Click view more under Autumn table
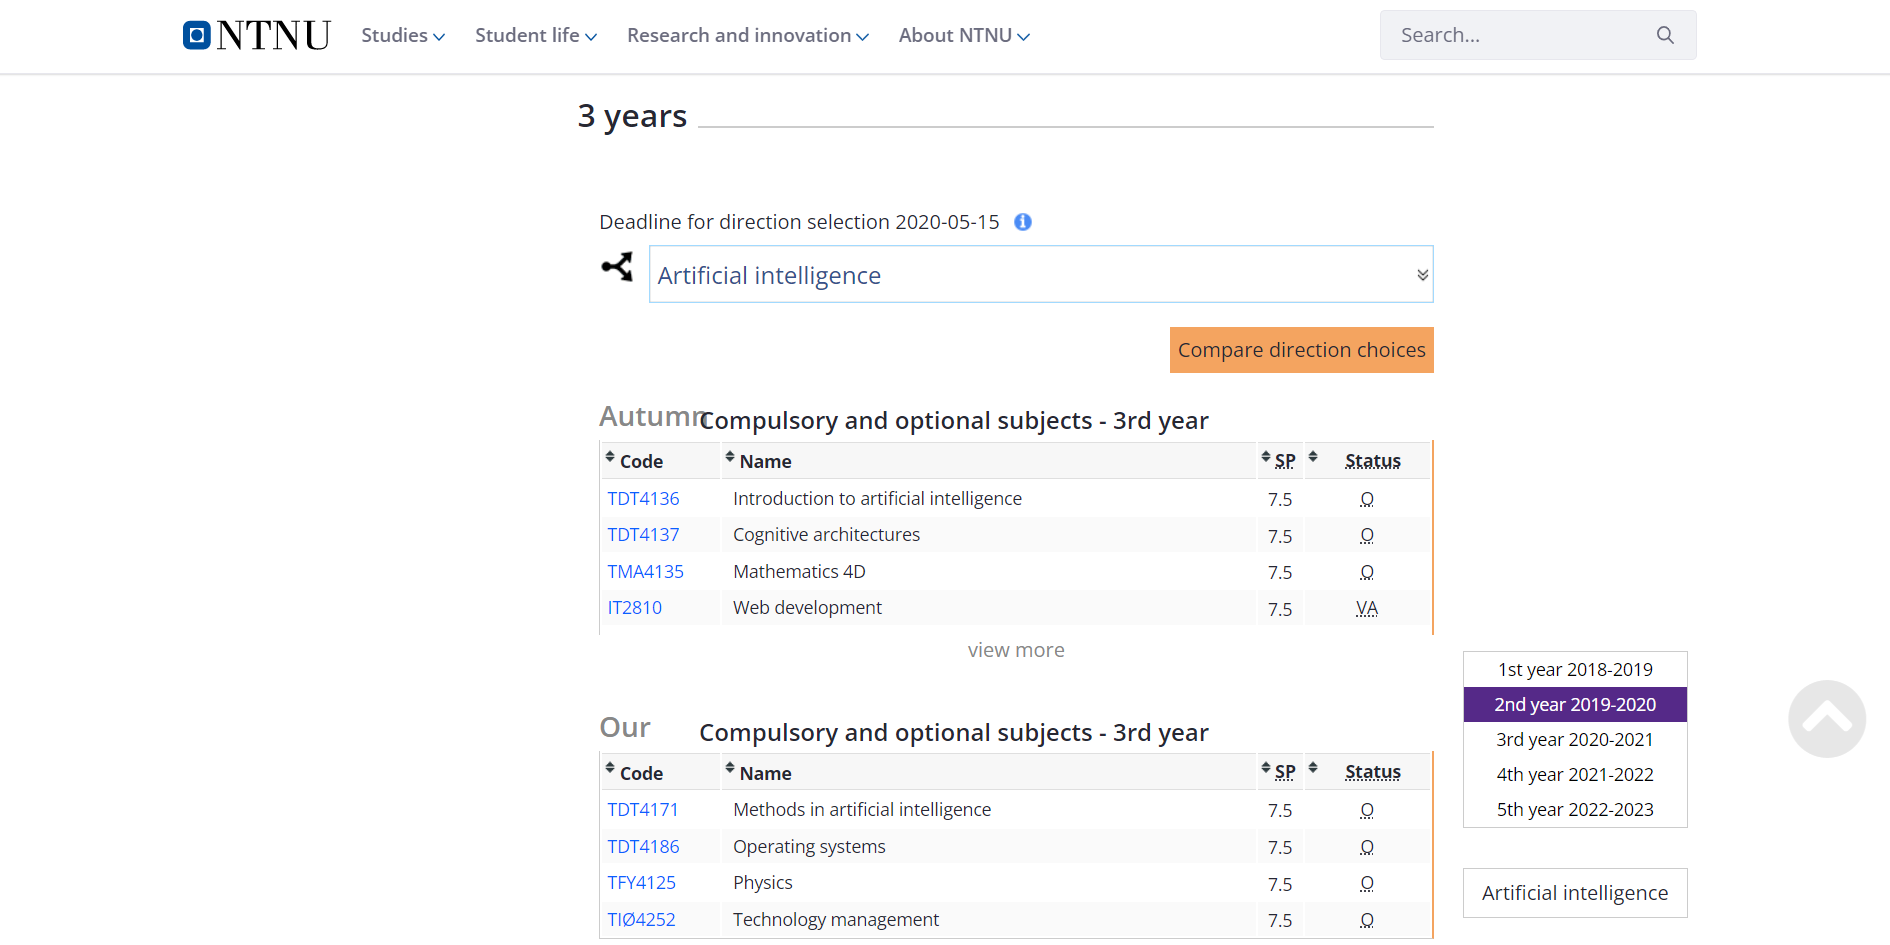This screenshot has height=945, width=1890. pos(1016,650)
